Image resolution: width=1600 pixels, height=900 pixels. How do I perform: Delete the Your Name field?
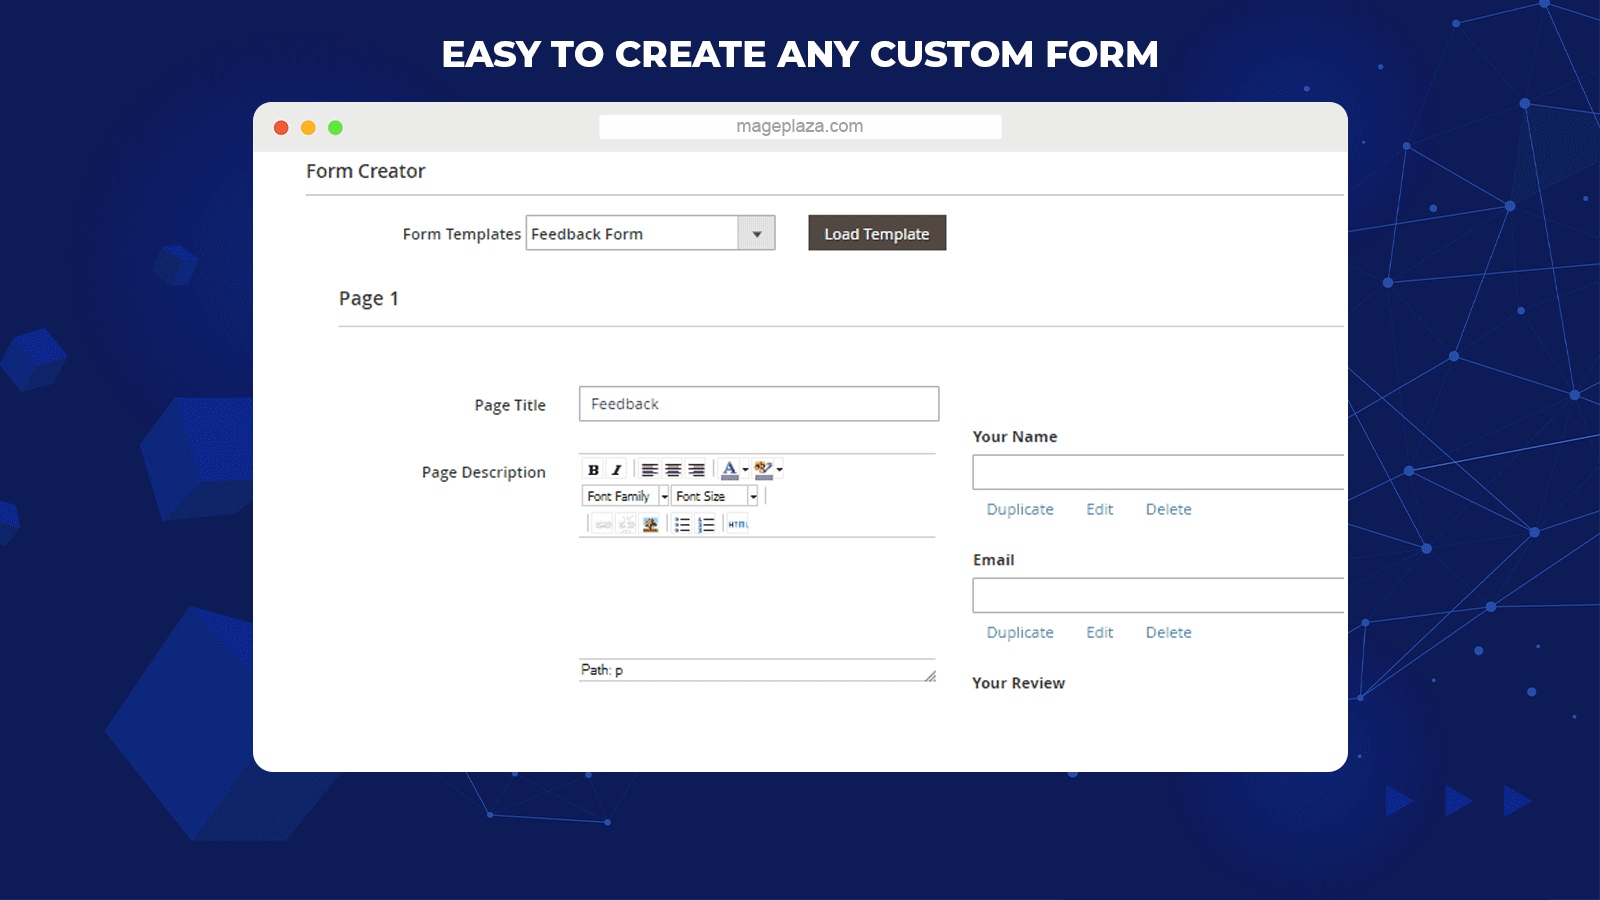coord(1168,509)
